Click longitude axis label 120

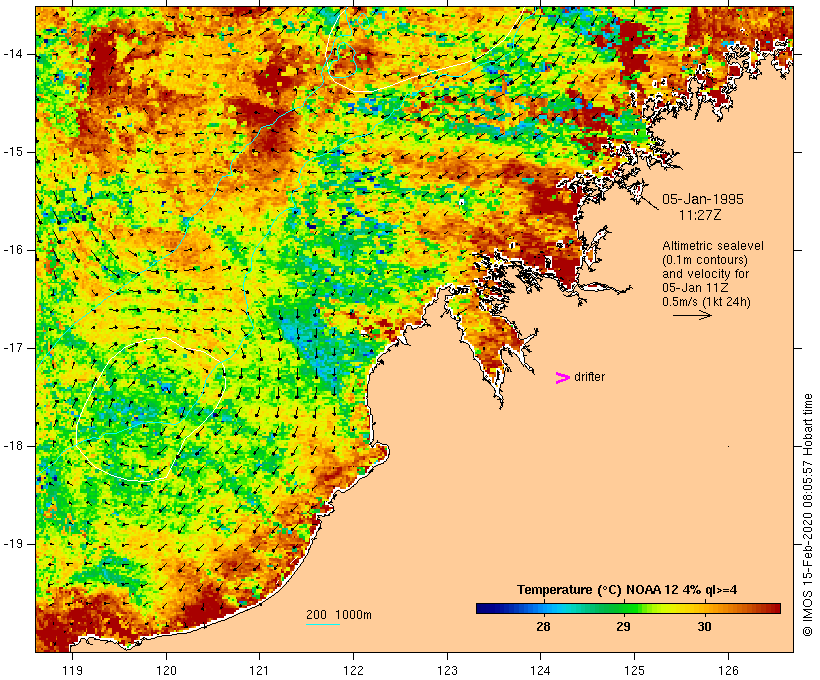pyautogui.click(x=166, y=670)
